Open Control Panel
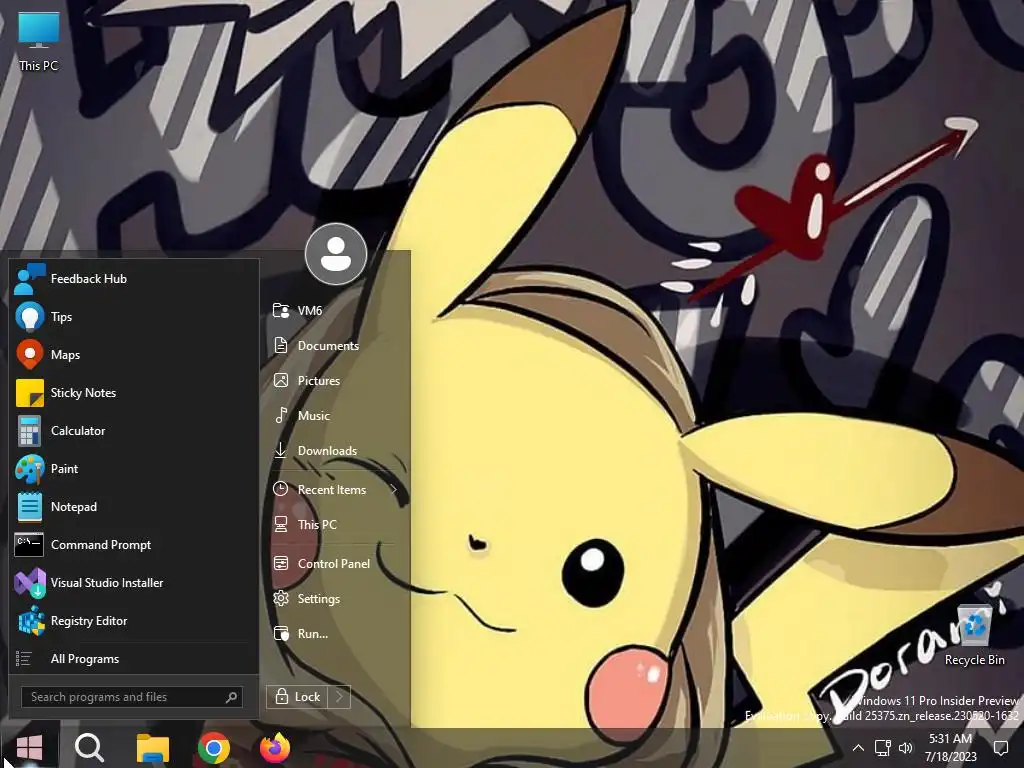 tap(336, 564)
